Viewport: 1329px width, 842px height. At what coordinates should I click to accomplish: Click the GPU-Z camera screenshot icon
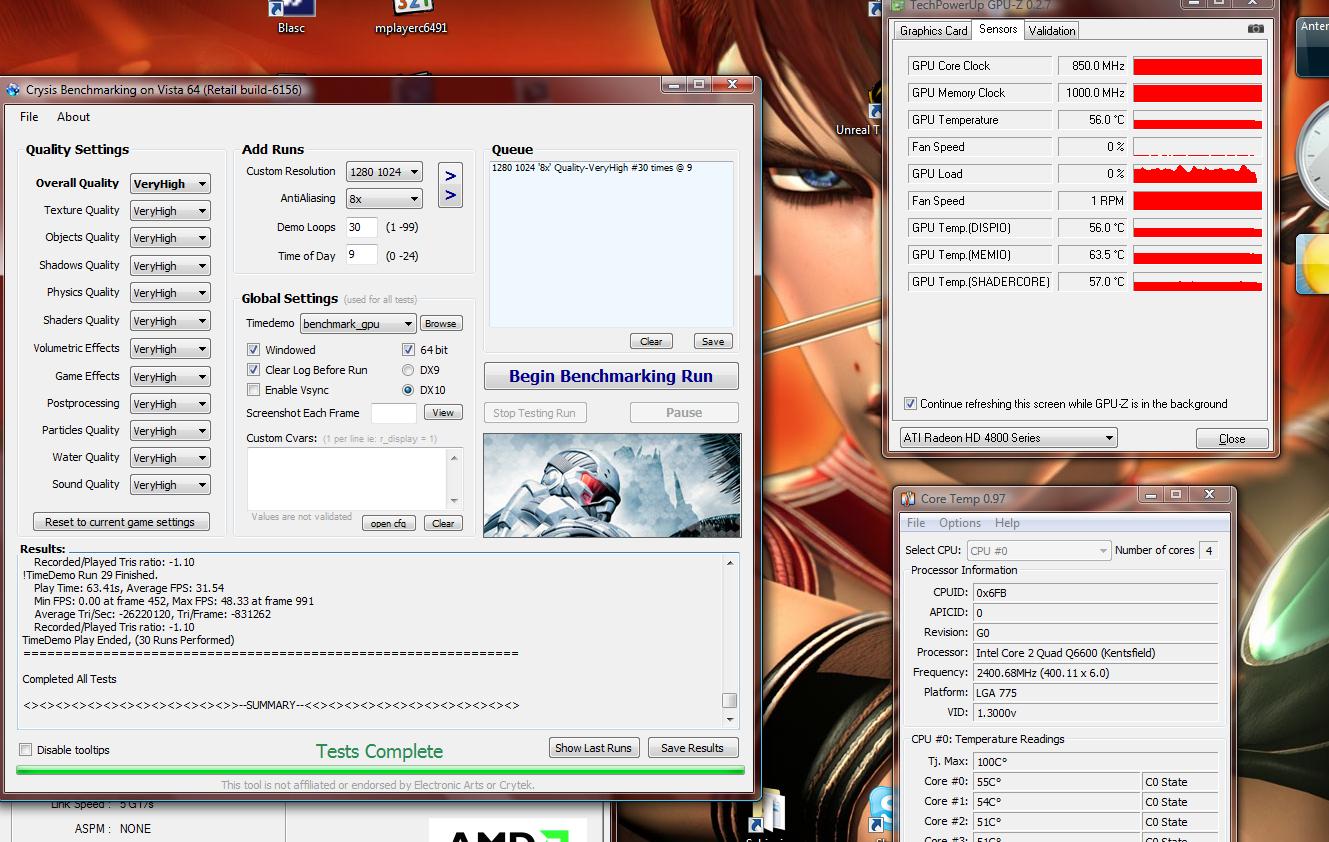[x=1255, y=29]
